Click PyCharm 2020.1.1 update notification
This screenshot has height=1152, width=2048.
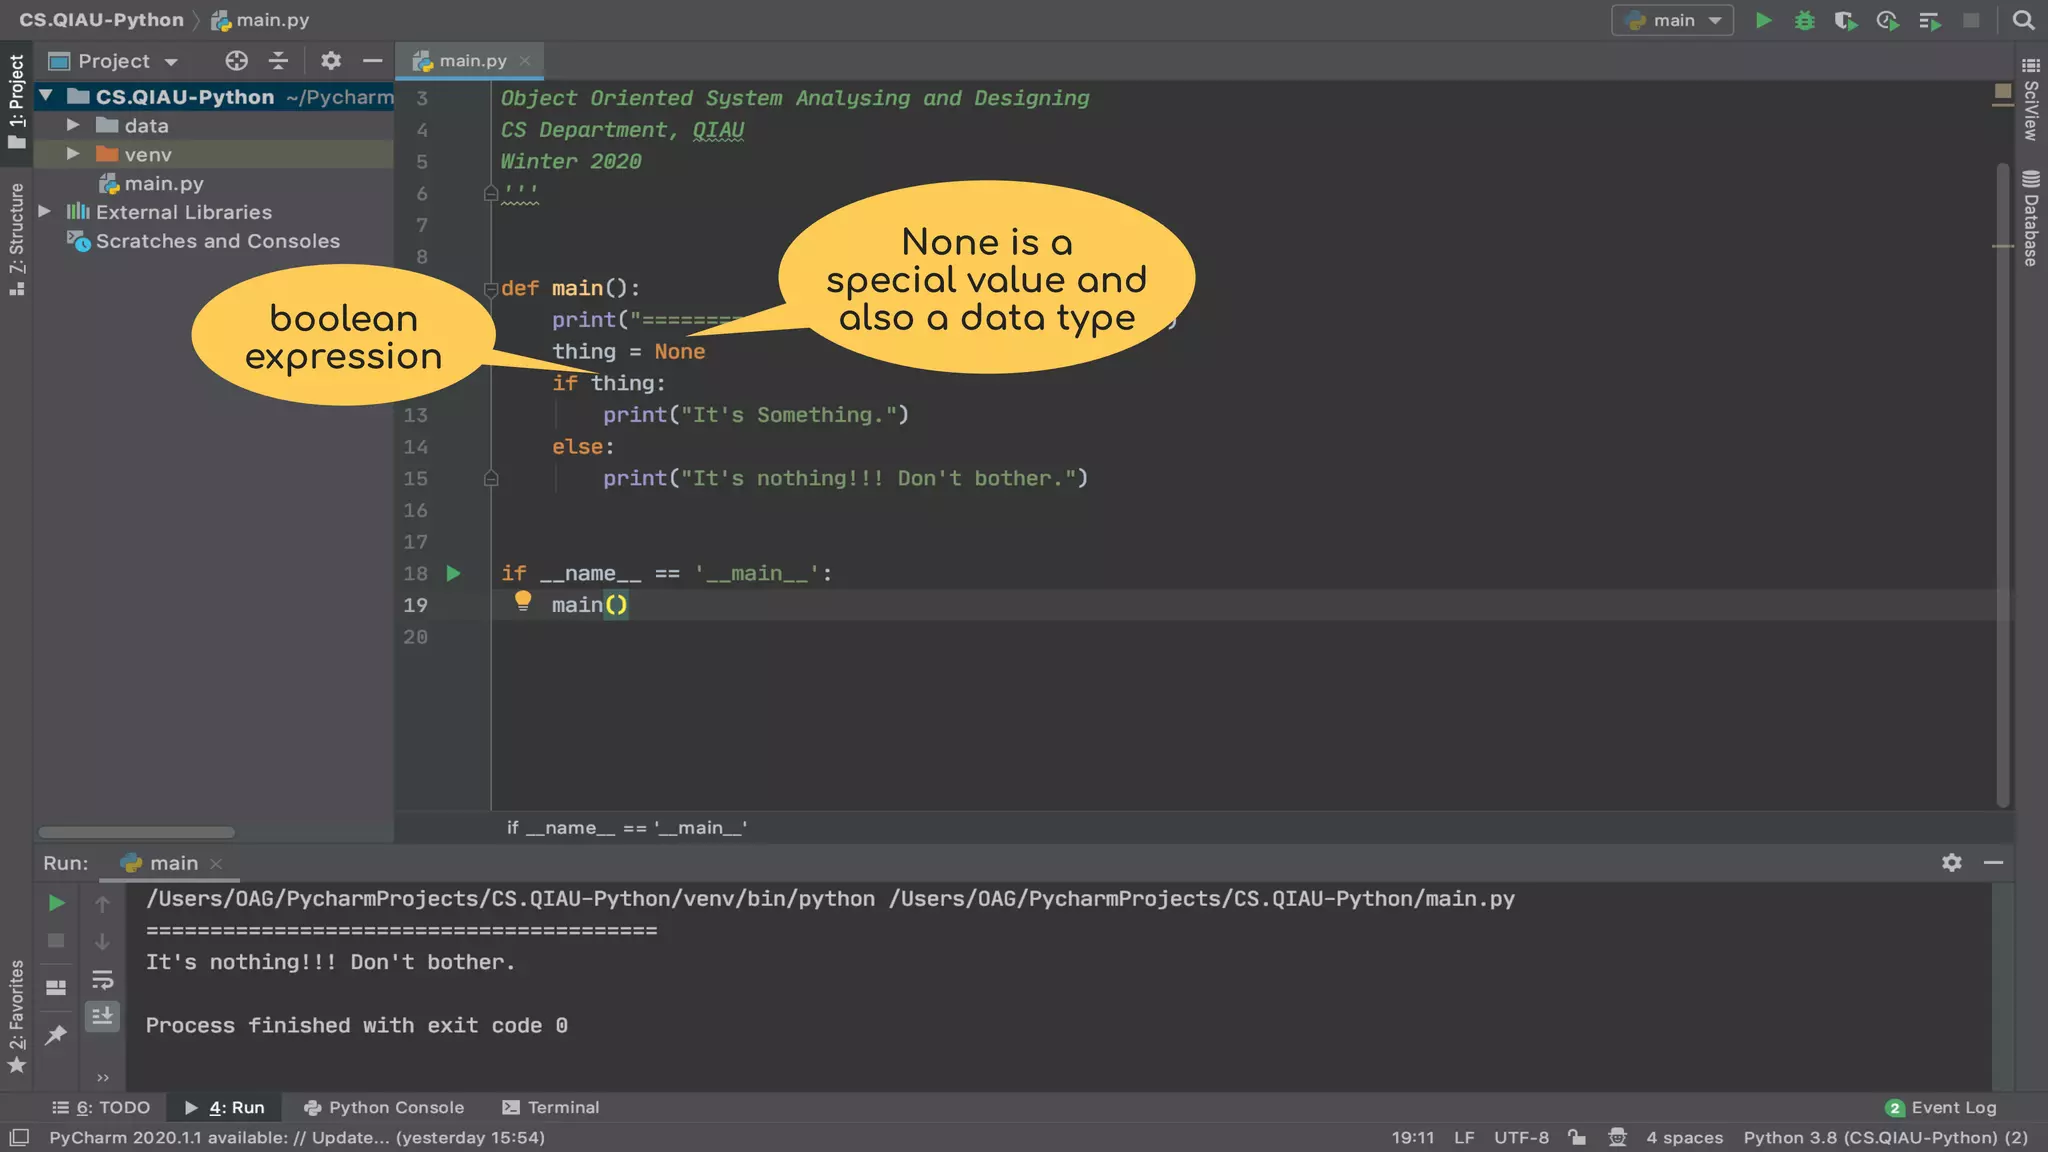(x=296, y=1137)
